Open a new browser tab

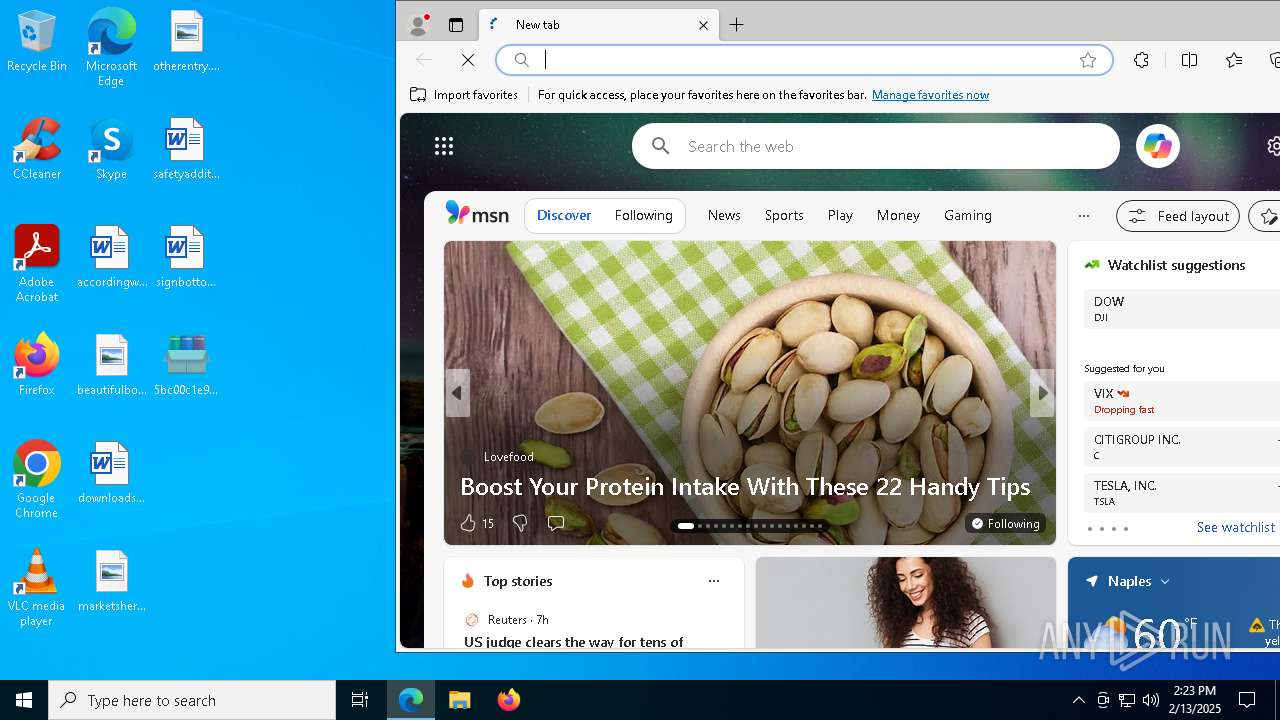pos(737,25)
